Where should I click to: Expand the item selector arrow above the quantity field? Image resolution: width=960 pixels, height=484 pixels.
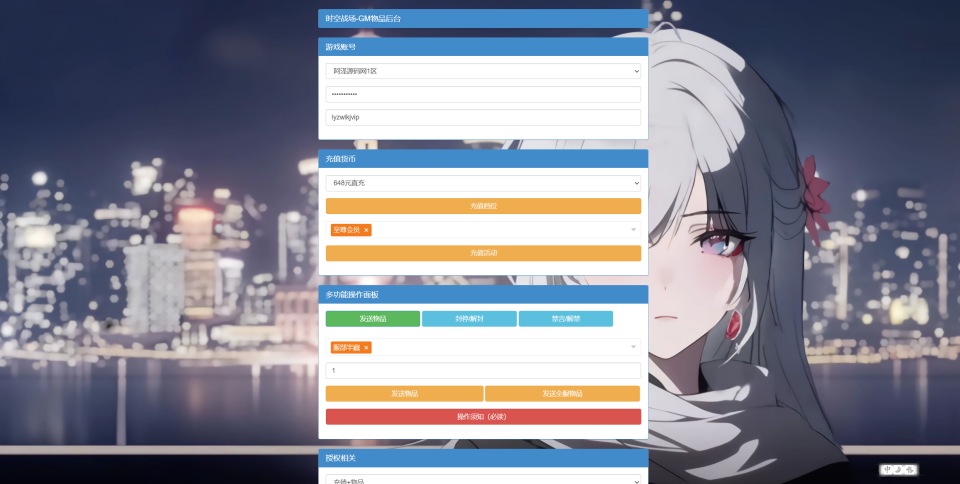633,348
